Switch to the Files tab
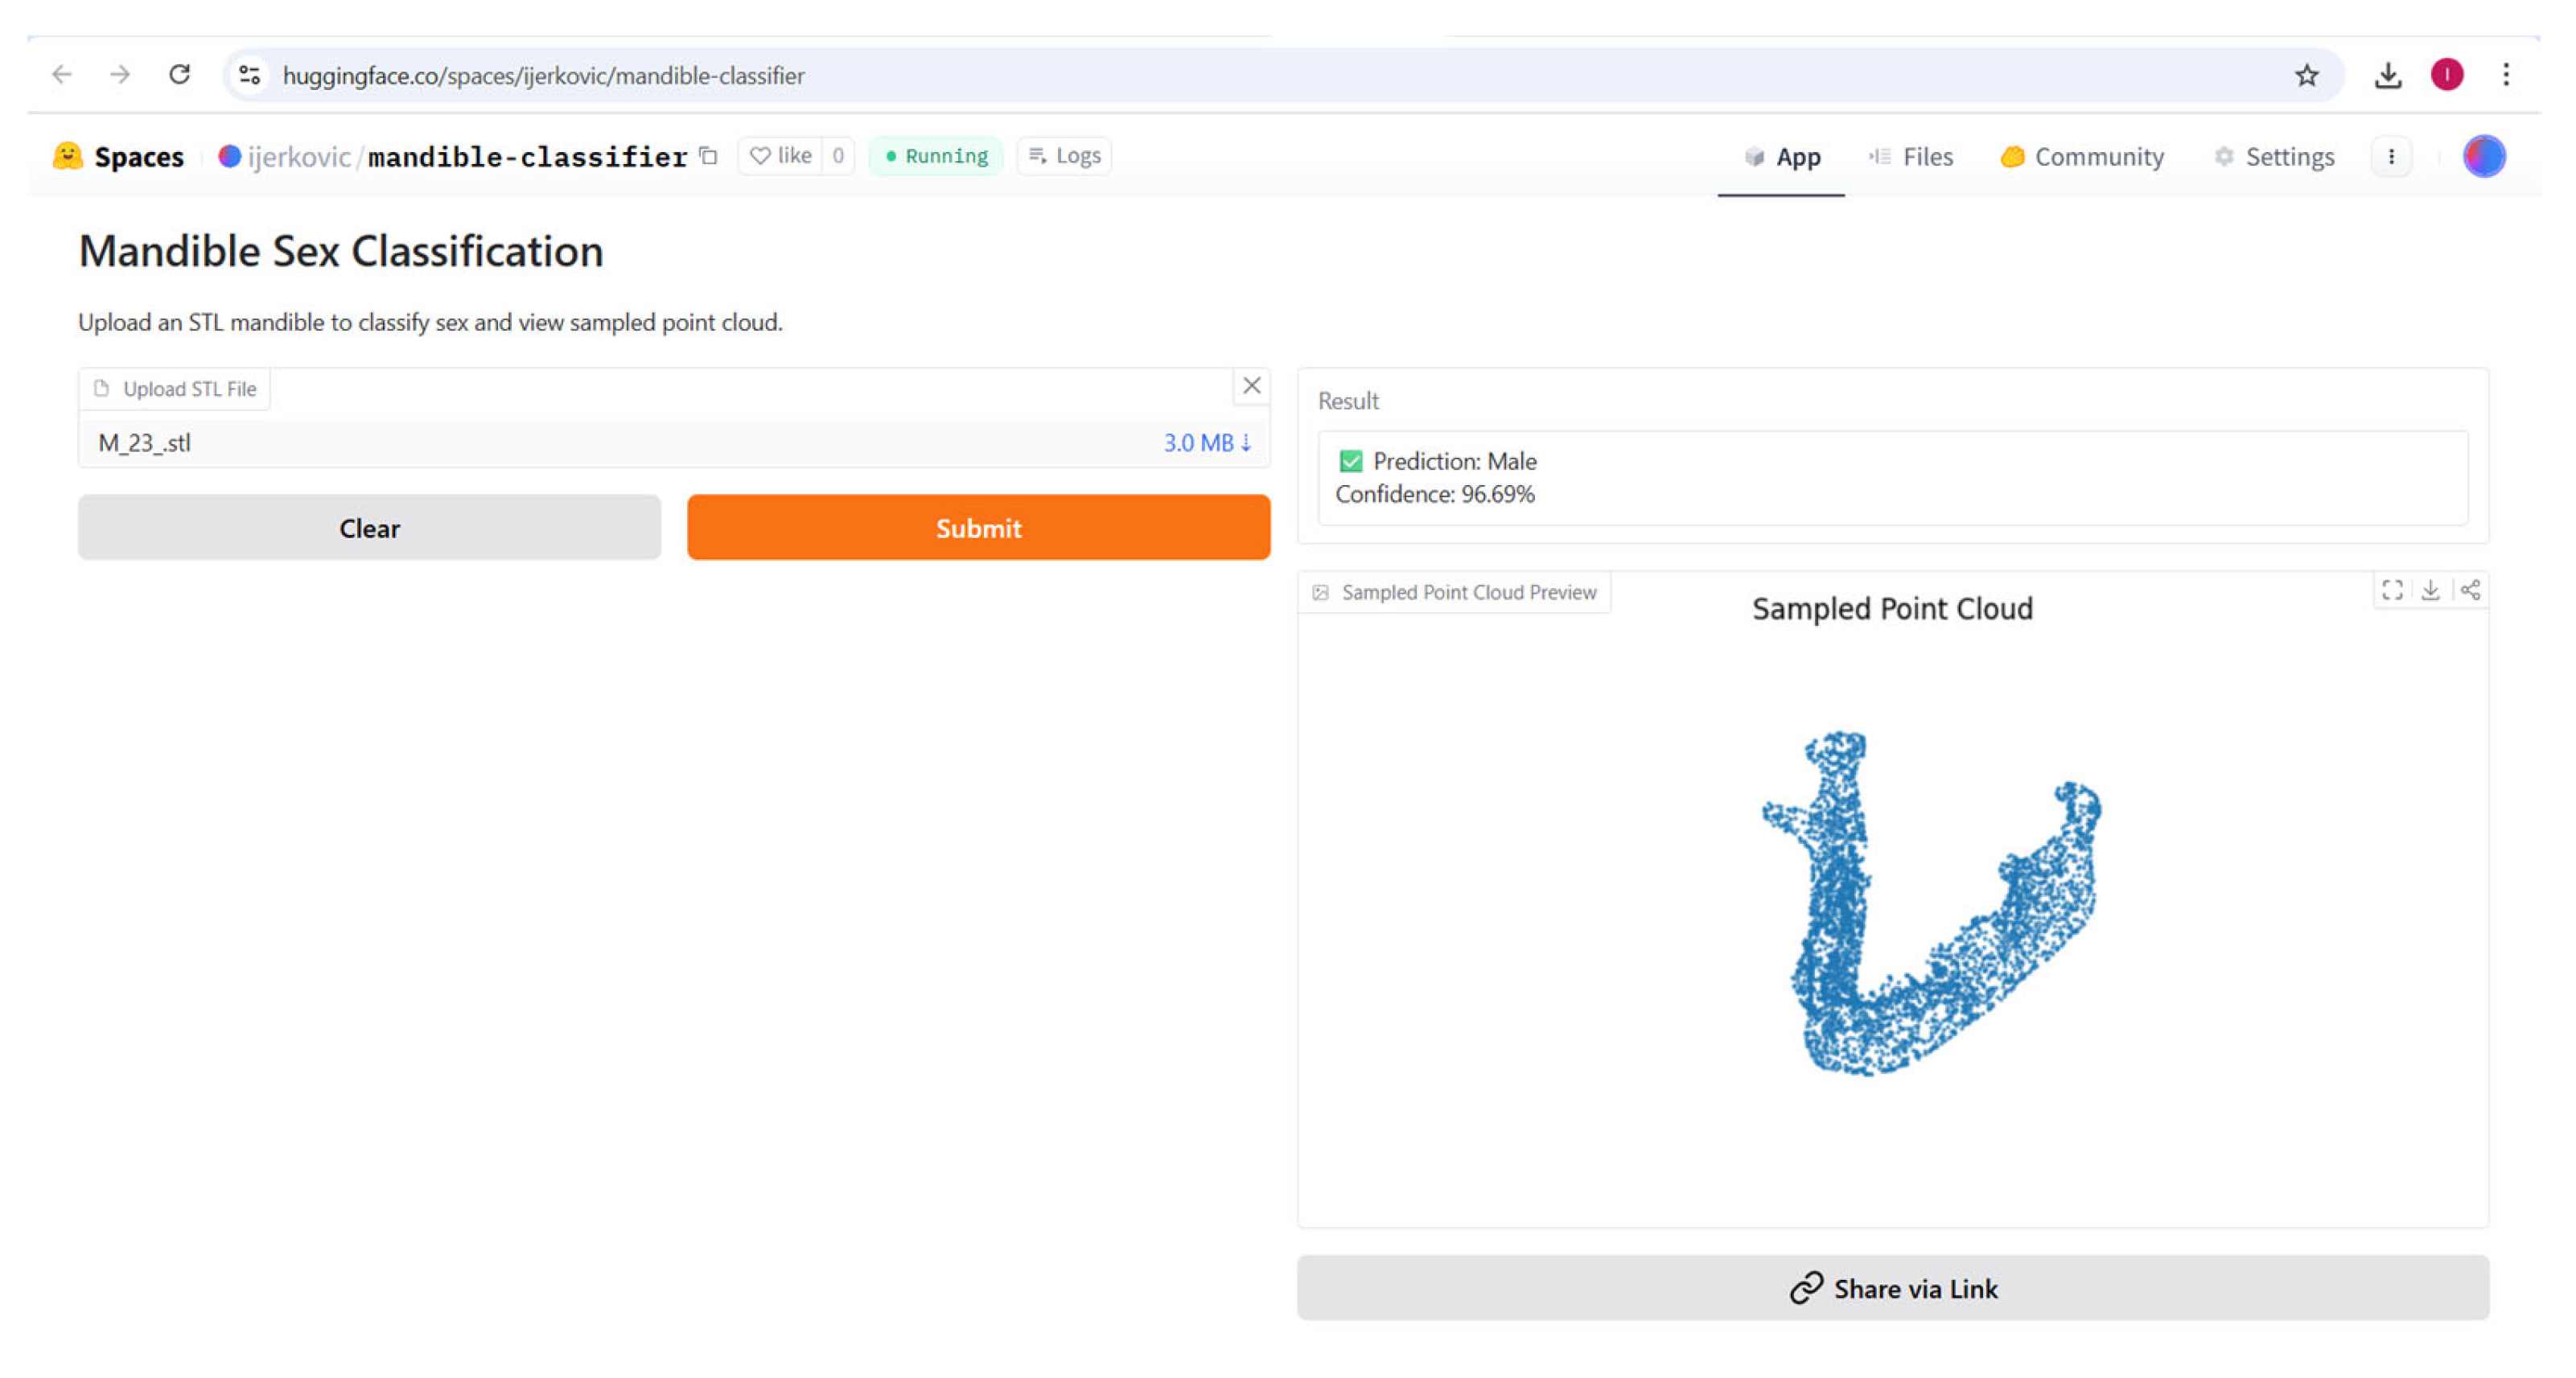Screen dimensions: 2576x1378 pyautogui.click(x=1911, y=157)
